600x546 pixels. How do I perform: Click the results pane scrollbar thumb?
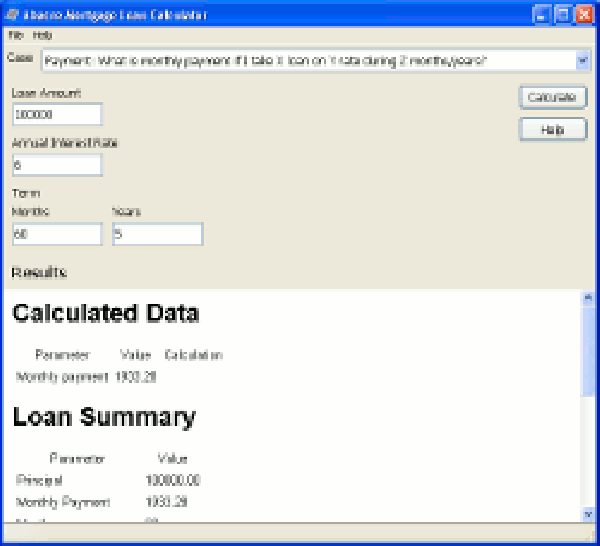[588, 351]
